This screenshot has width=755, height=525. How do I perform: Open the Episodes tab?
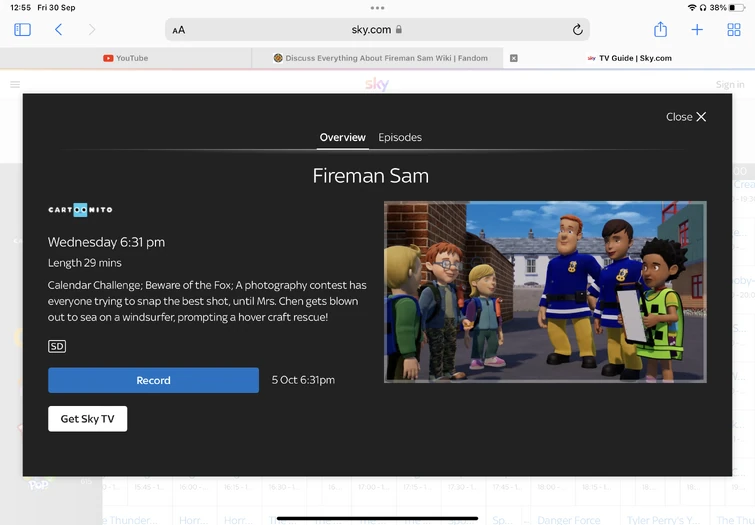[400, 137]
